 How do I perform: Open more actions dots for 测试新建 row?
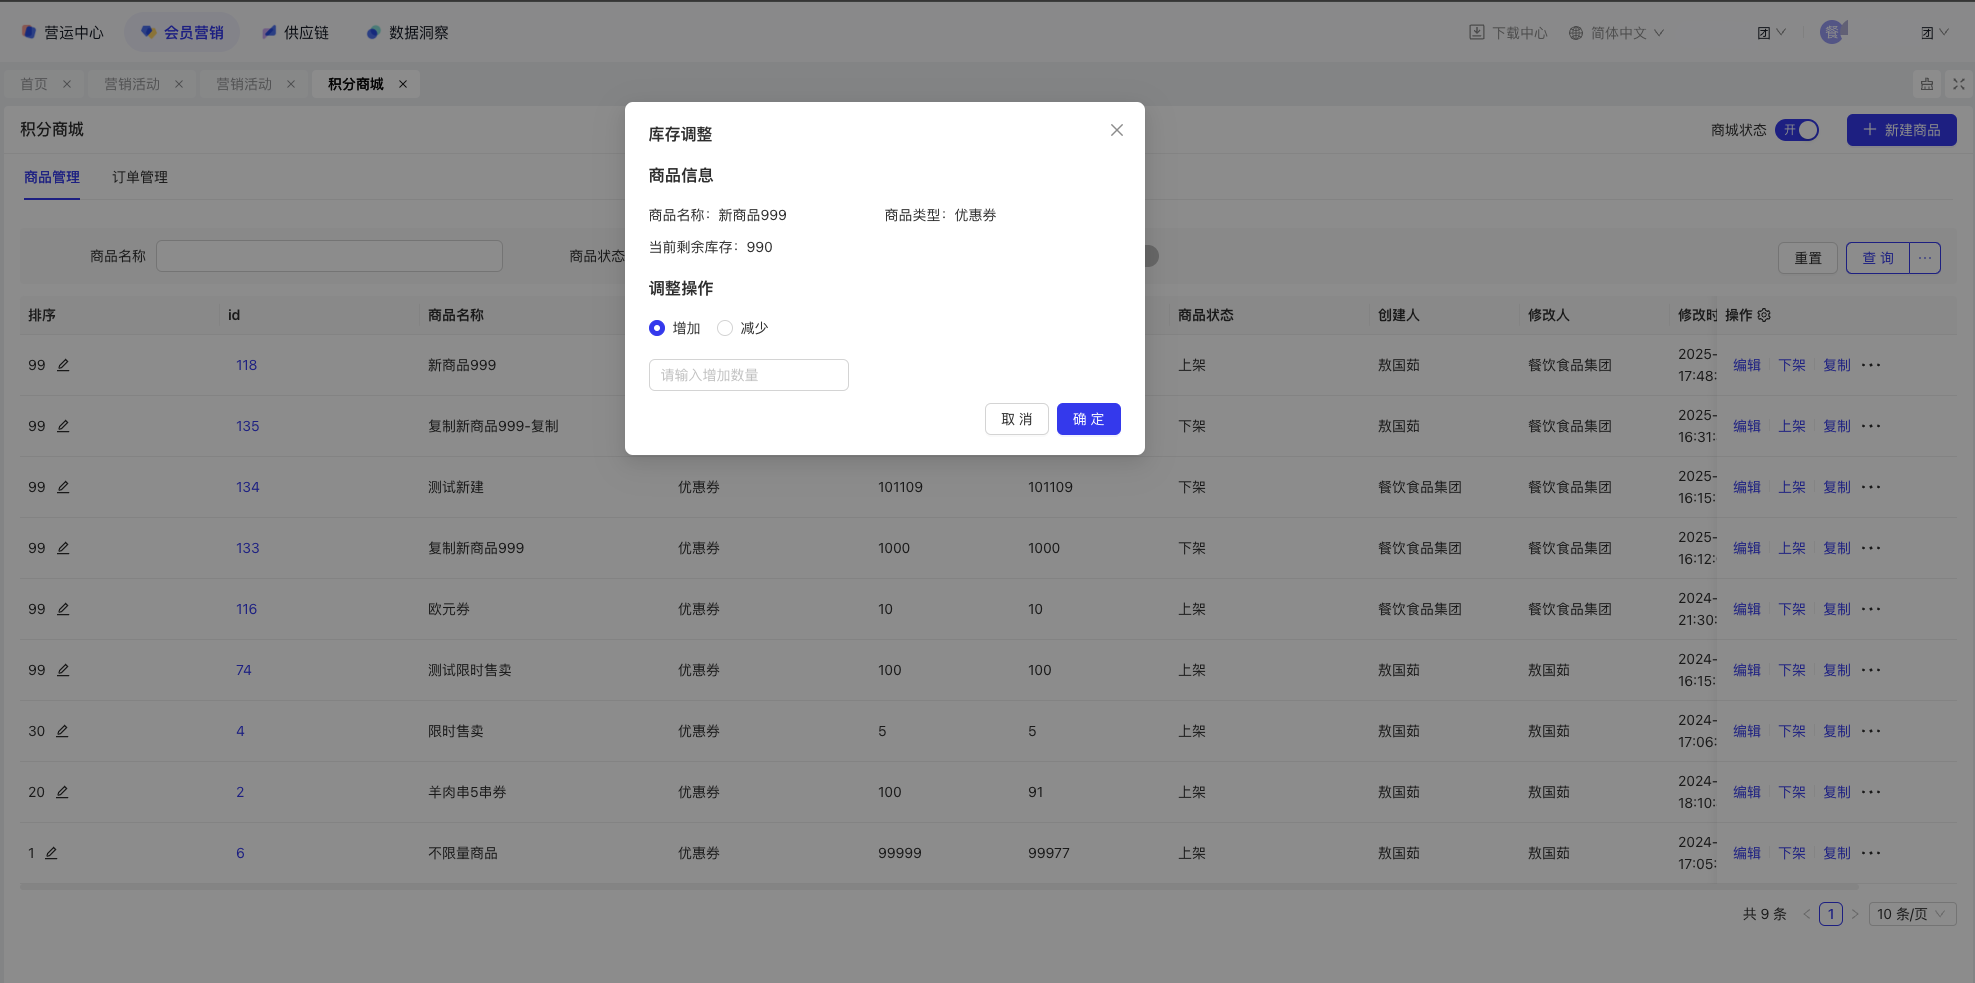(1871, 487)
